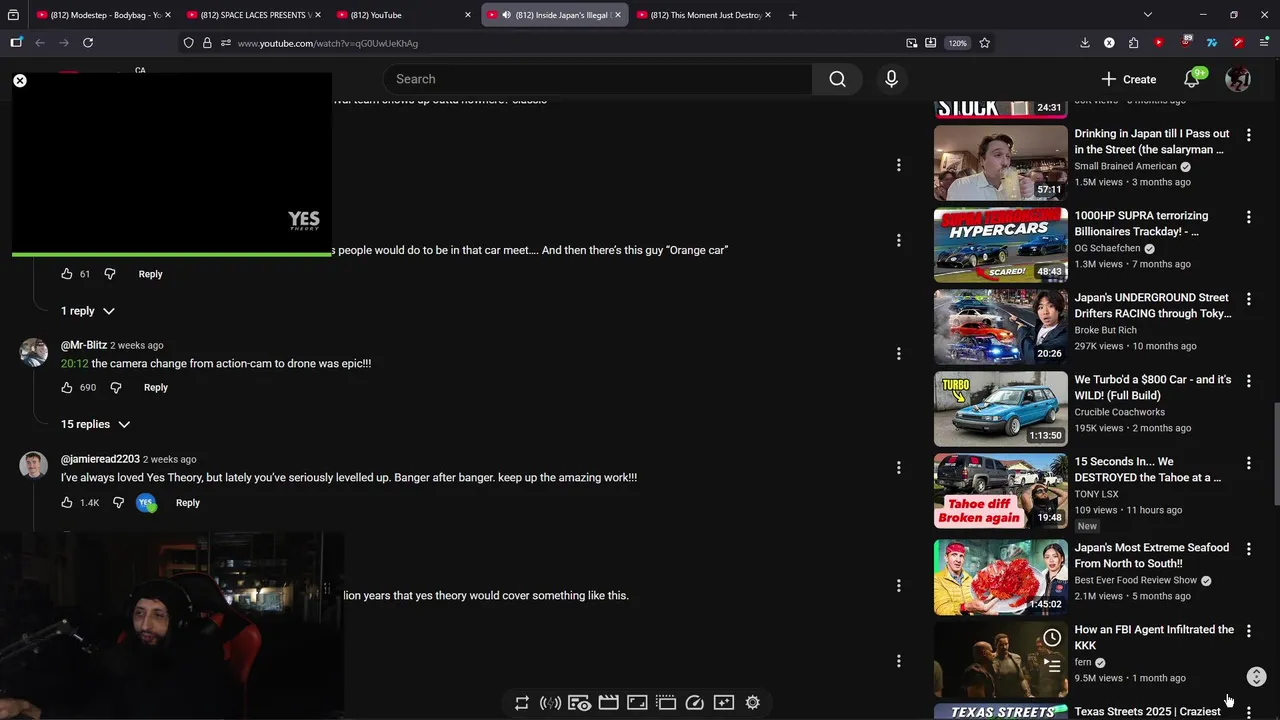1280x720 pixels.
Task: Go back to the previous page
Action: click(40, 43)
